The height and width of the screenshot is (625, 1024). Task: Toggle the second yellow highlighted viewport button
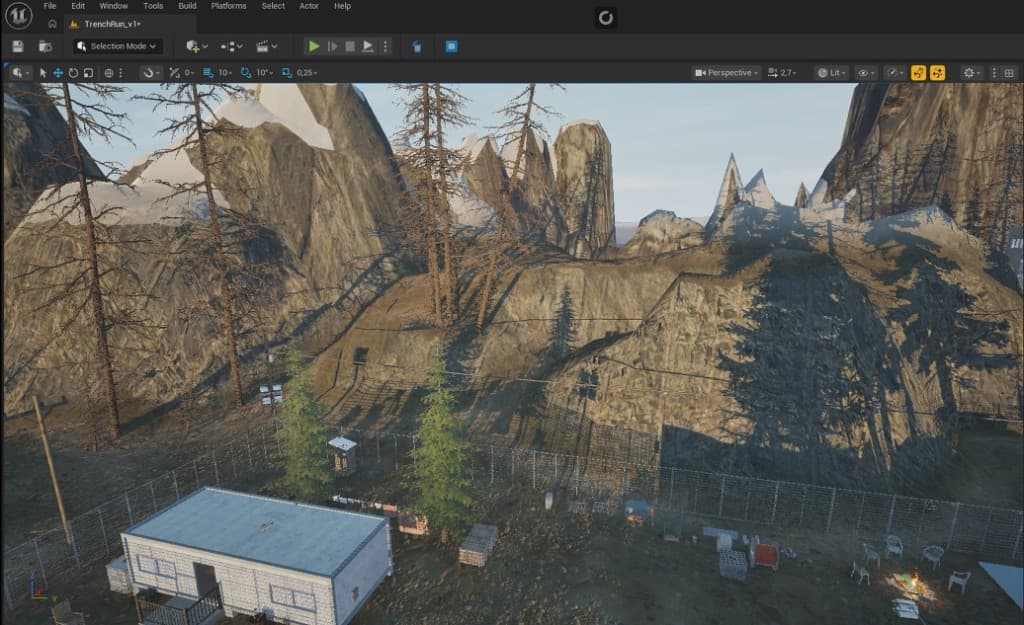pos(938,72)
